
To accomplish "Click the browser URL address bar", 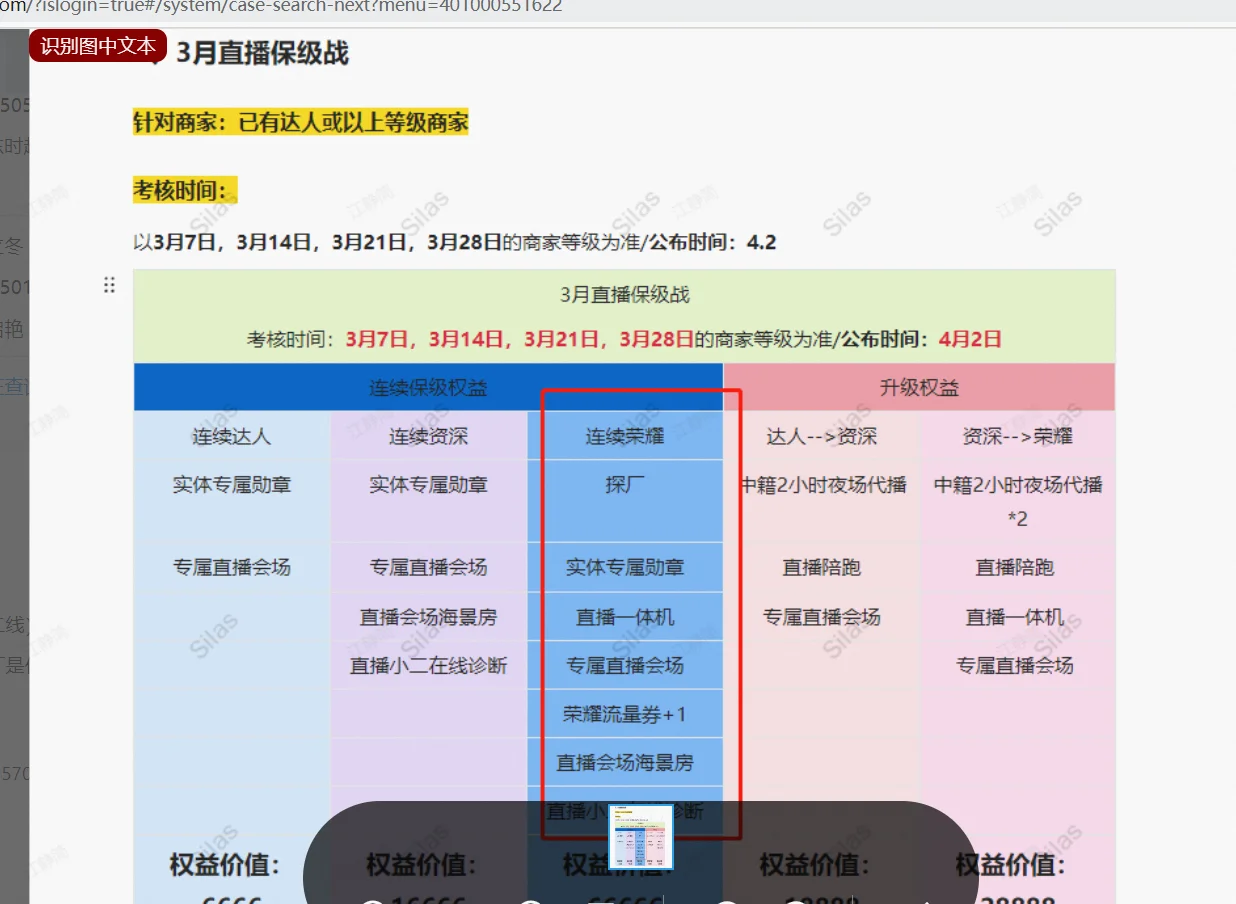I will [300, 6].
